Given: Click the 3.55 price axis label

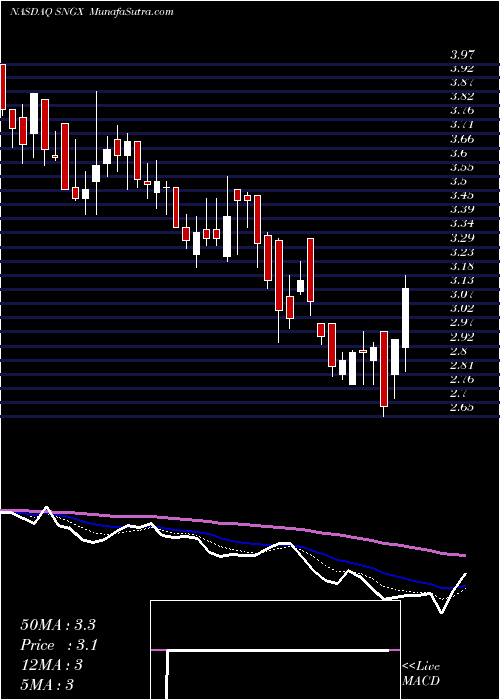Looking at the screenshot, I should tap(462, 168).
